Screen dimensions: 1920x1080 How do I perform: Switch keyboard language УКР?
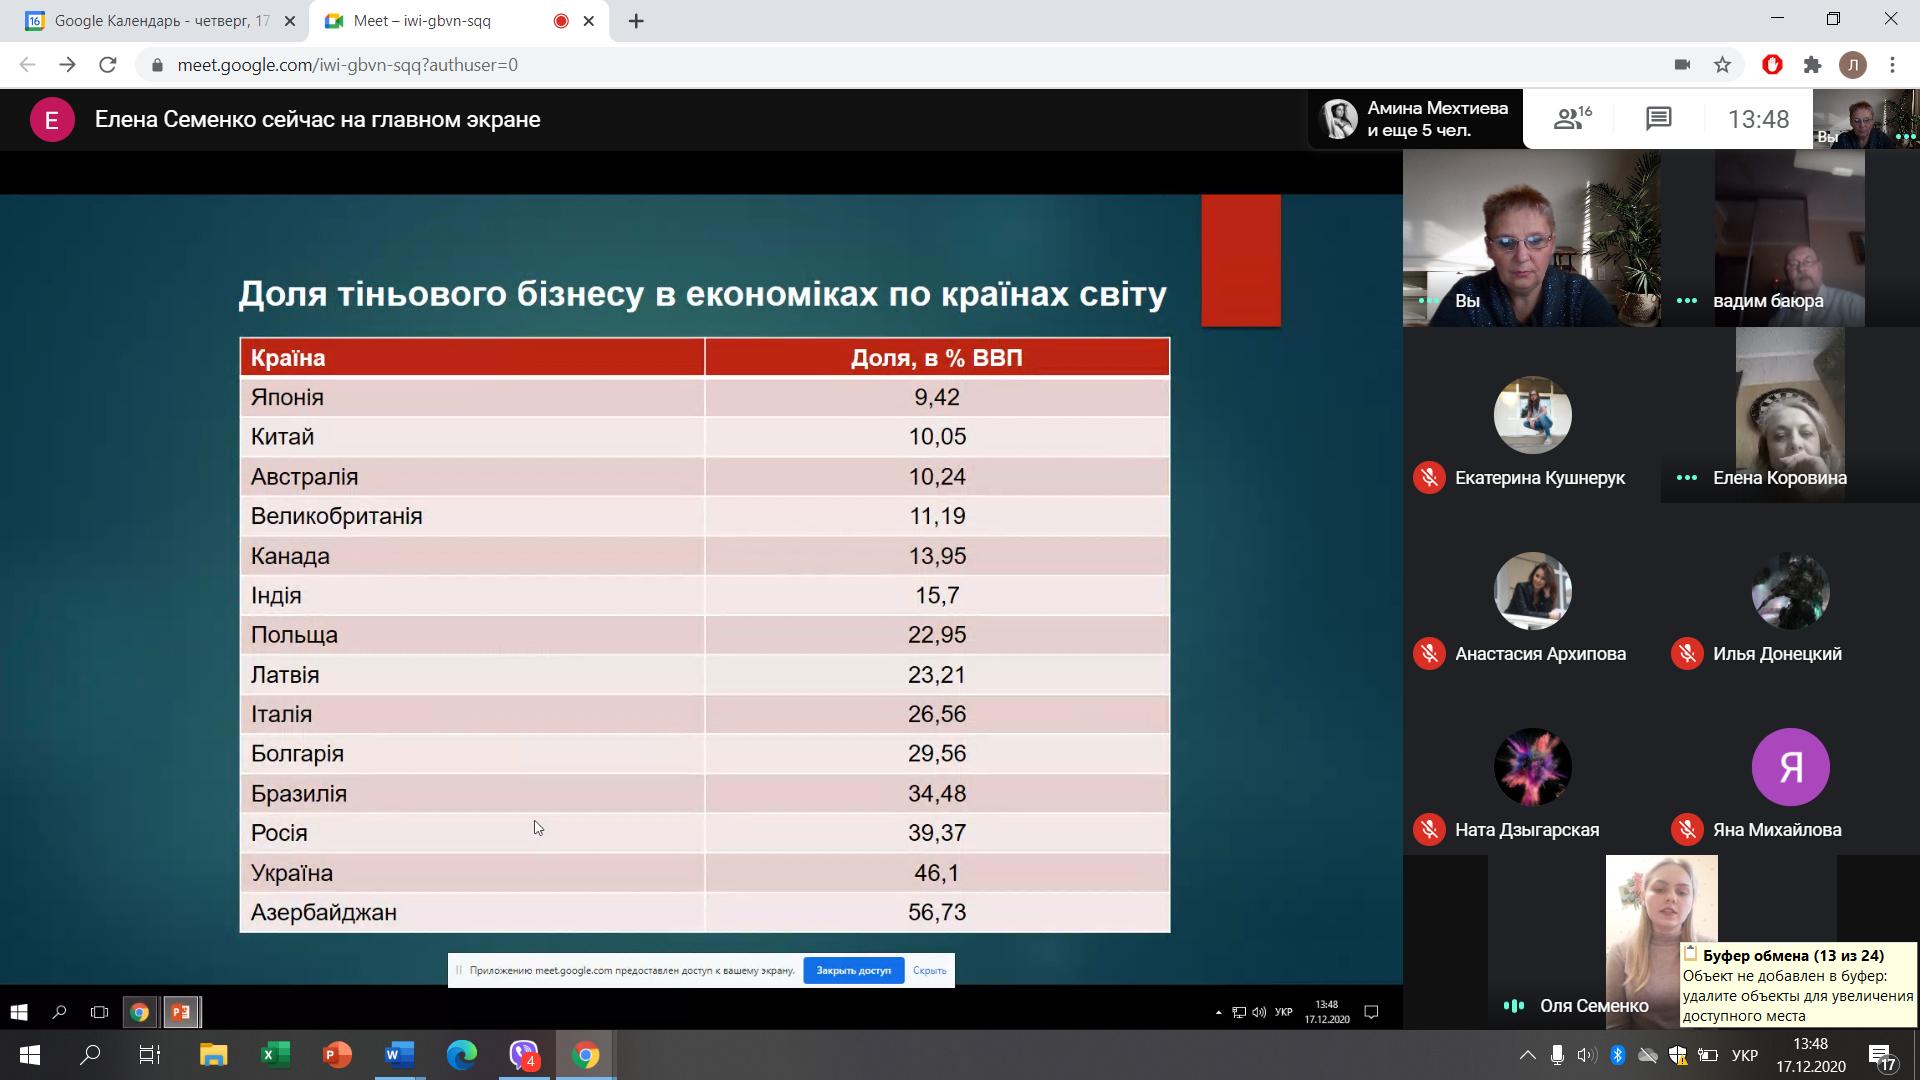pos(1745,1055)
